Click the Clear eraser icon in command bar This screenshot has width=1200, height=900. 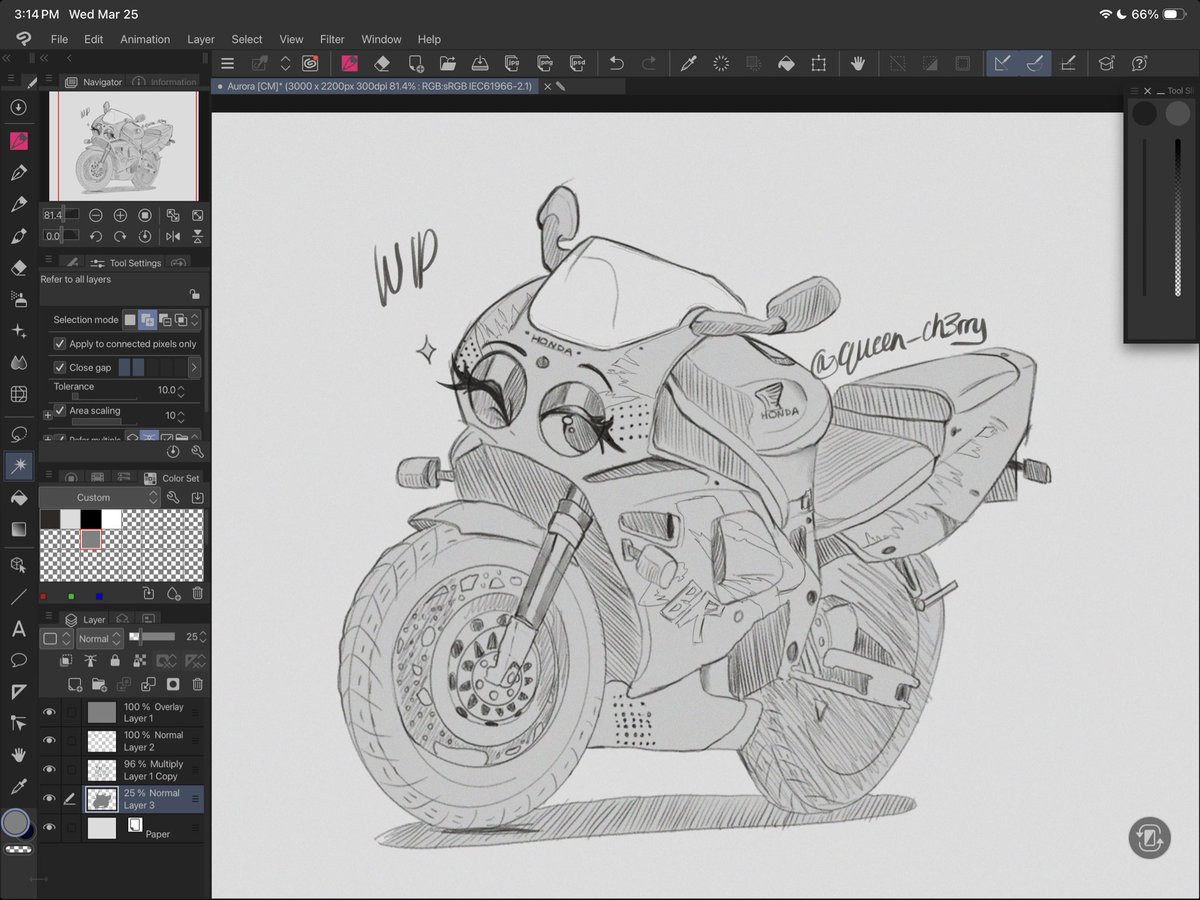coord(382,63)
